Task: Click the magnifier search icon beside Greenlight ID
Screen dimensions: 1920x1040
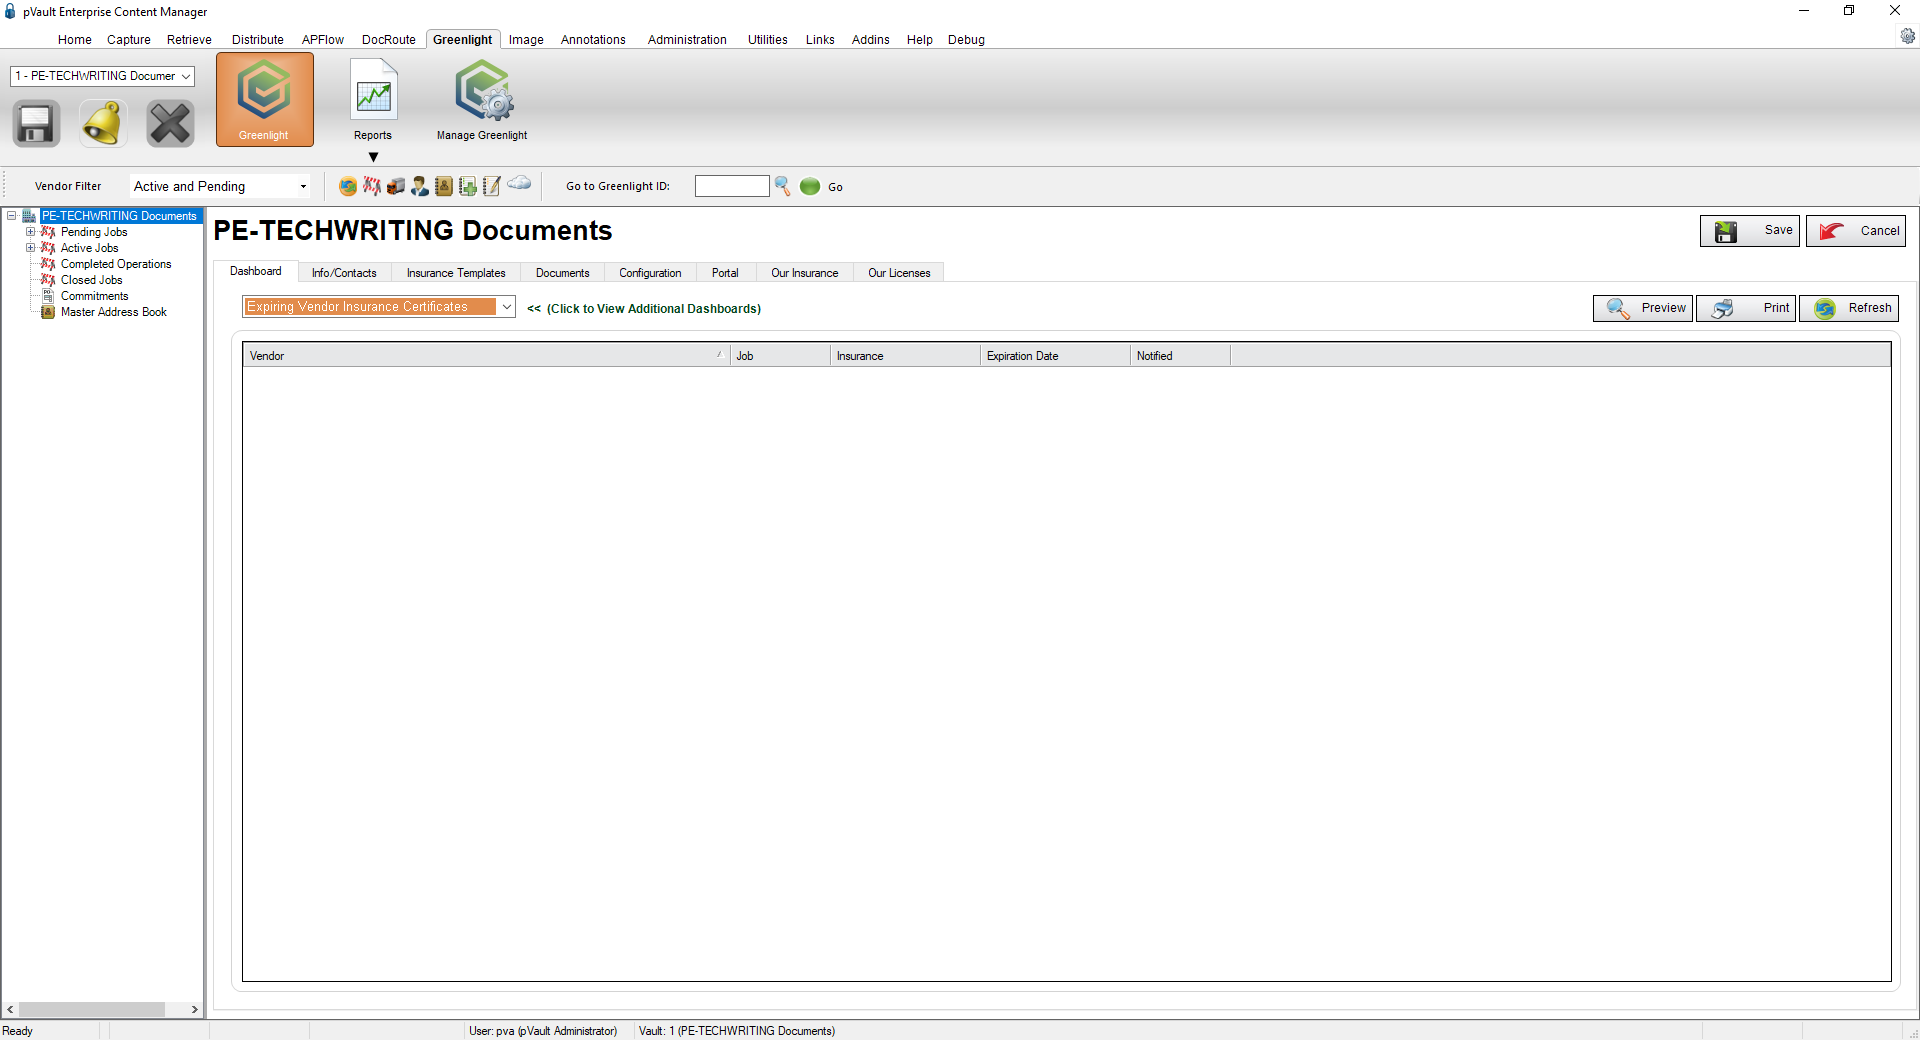Action: pyautogui.click(x=783, y=186)
